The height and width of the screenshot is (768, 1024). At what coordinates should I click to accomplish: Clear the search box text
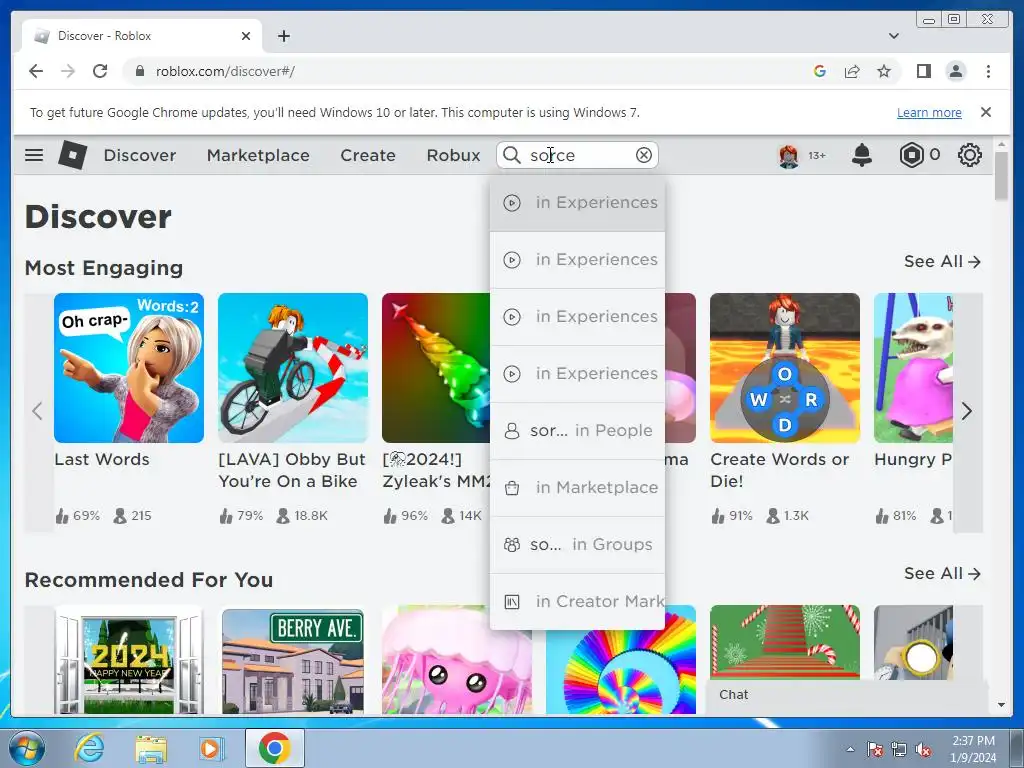click(x=644, y=155)
